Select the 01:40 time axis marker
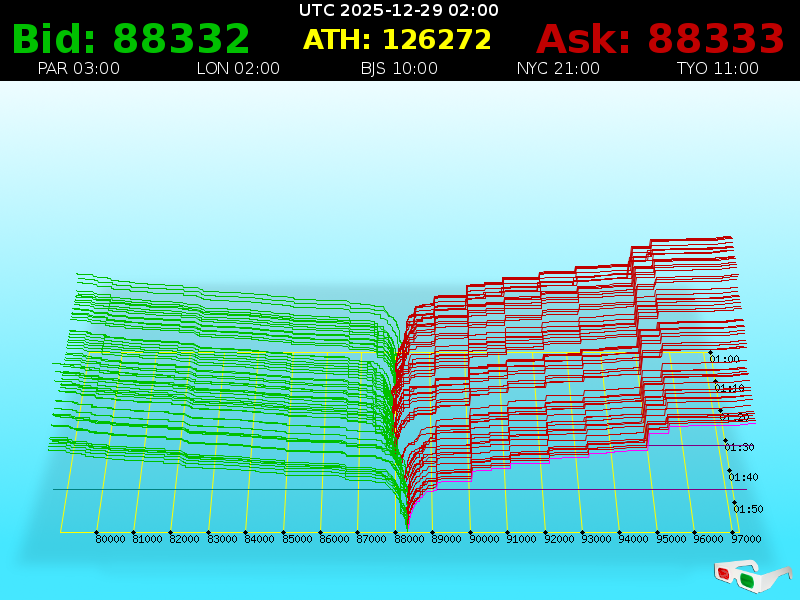This screenshot has width=800, height=600. click(x=744, y=477)
